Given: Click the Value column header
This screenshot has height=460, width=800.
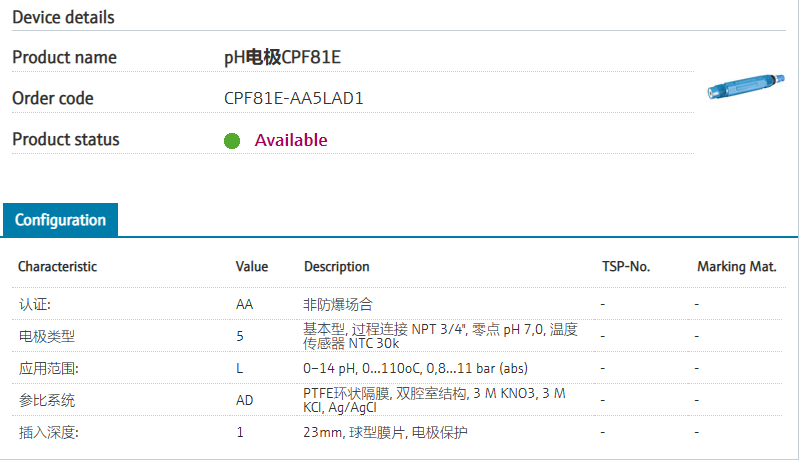Looking at the screenshot, I should [252, 267].
